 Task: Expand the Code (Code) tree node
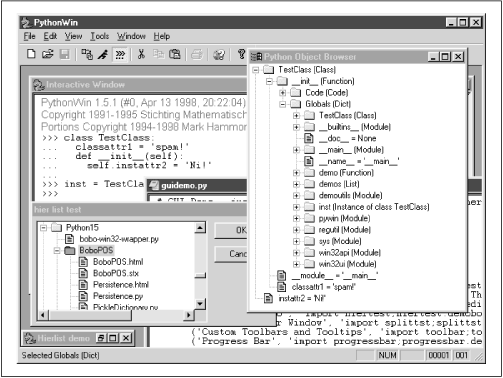[283, 93]
